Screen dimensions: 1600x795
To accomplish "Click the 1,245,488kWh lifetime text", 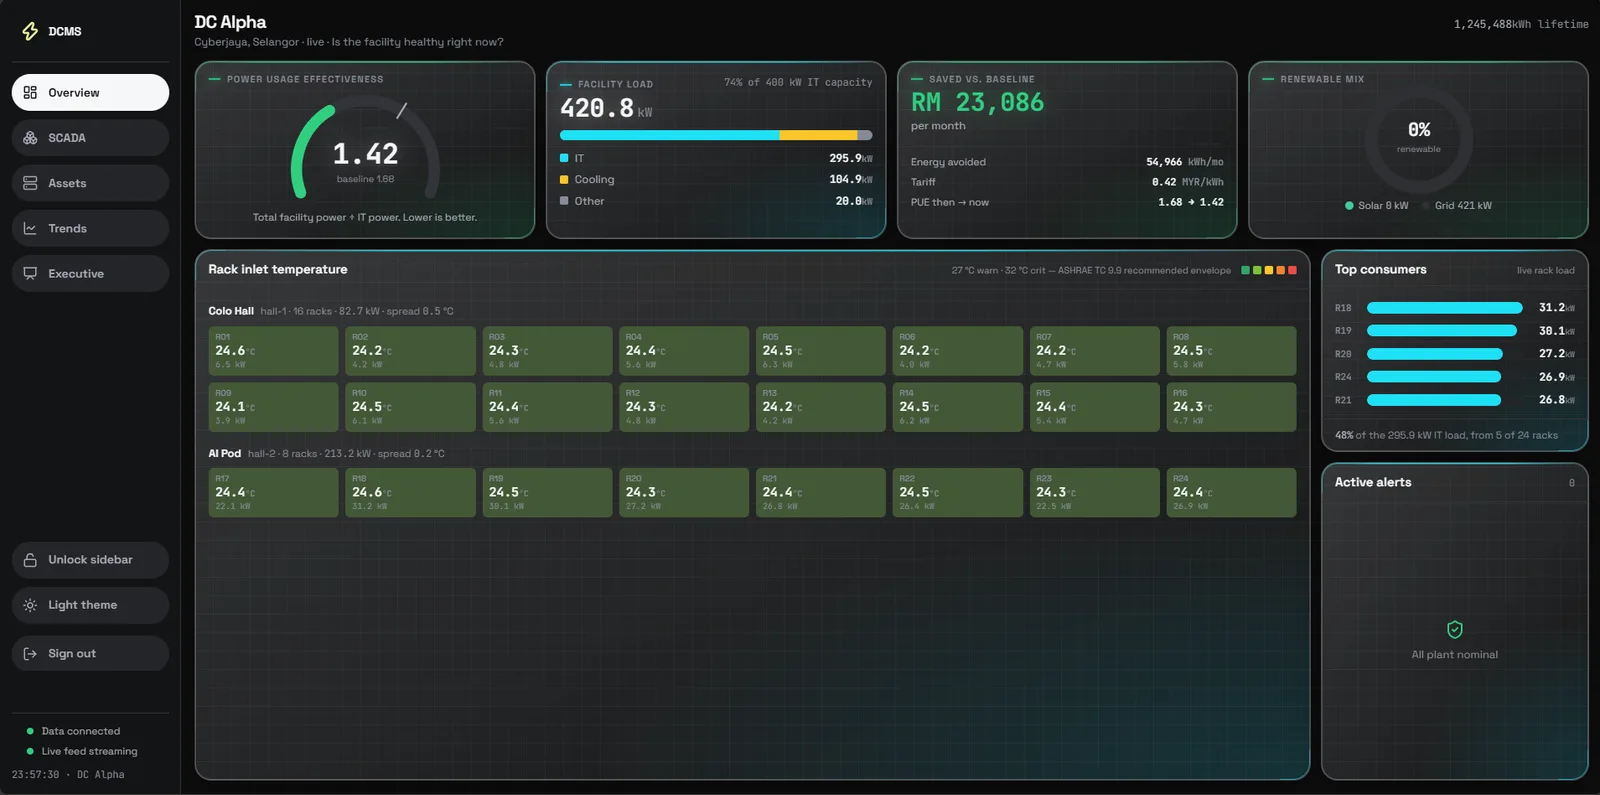I will [1521, 24].
